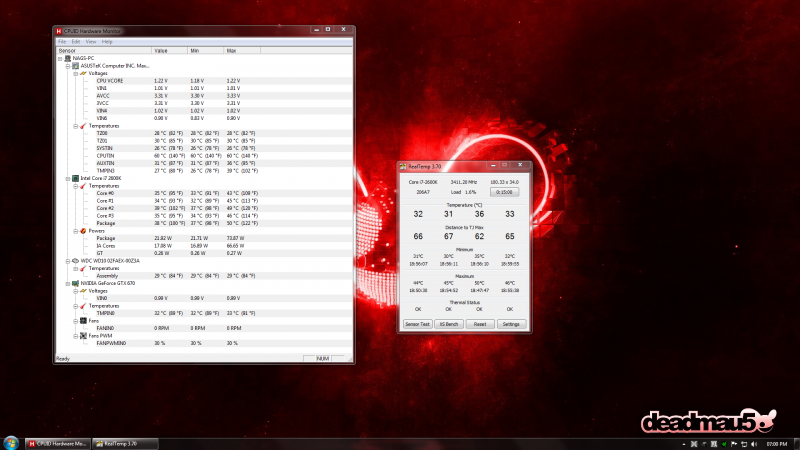The height and width of the screenshot is (450, 800).
Task: Click the volume speaker tray icon
Action: click(x=754, y=444)
